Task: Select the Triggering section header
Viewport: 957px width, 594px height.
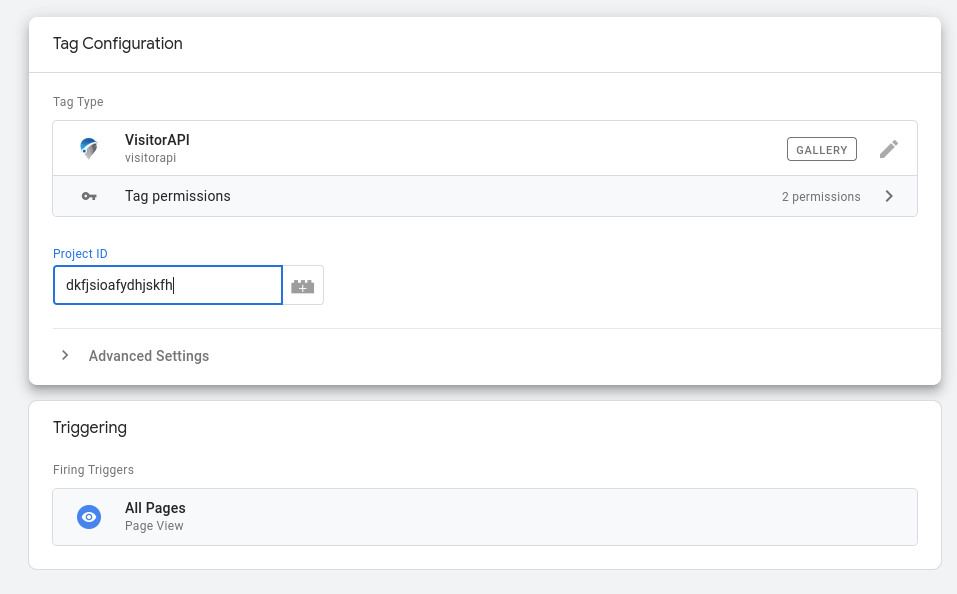Action: tap(90, 427)
